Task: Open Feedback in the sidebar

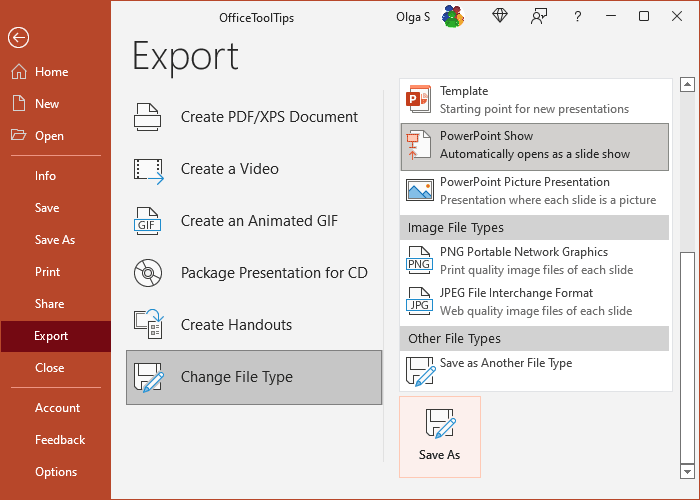Action: (60, 440)
